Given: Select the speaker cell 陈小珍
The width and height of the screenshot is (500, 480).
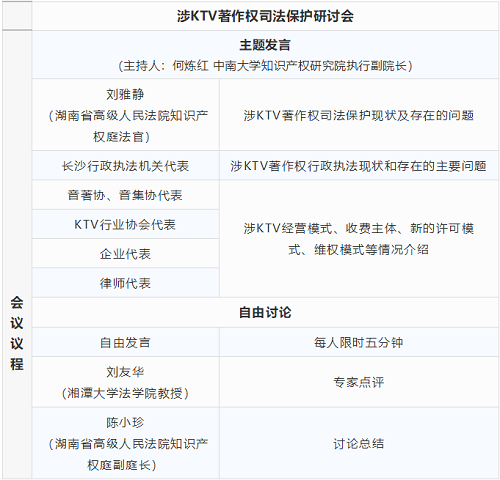Looking at the screenshot, I should pyautogui.click(x=126, y=443).
